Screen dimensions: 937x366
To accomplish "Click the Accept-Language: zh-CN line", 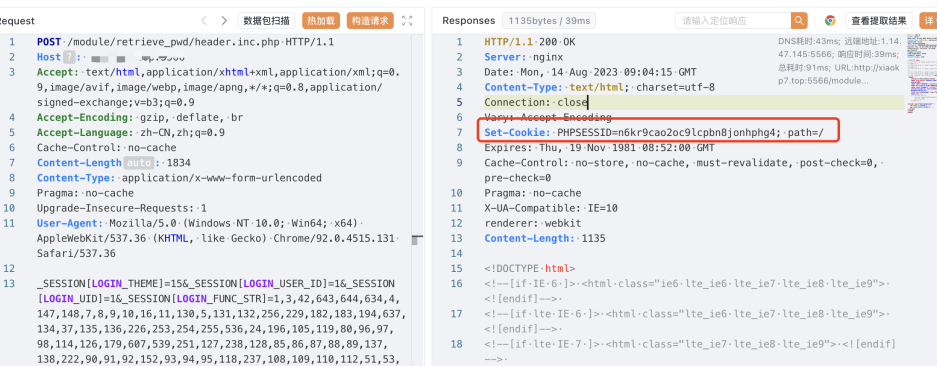I will (x=131, y=133).
